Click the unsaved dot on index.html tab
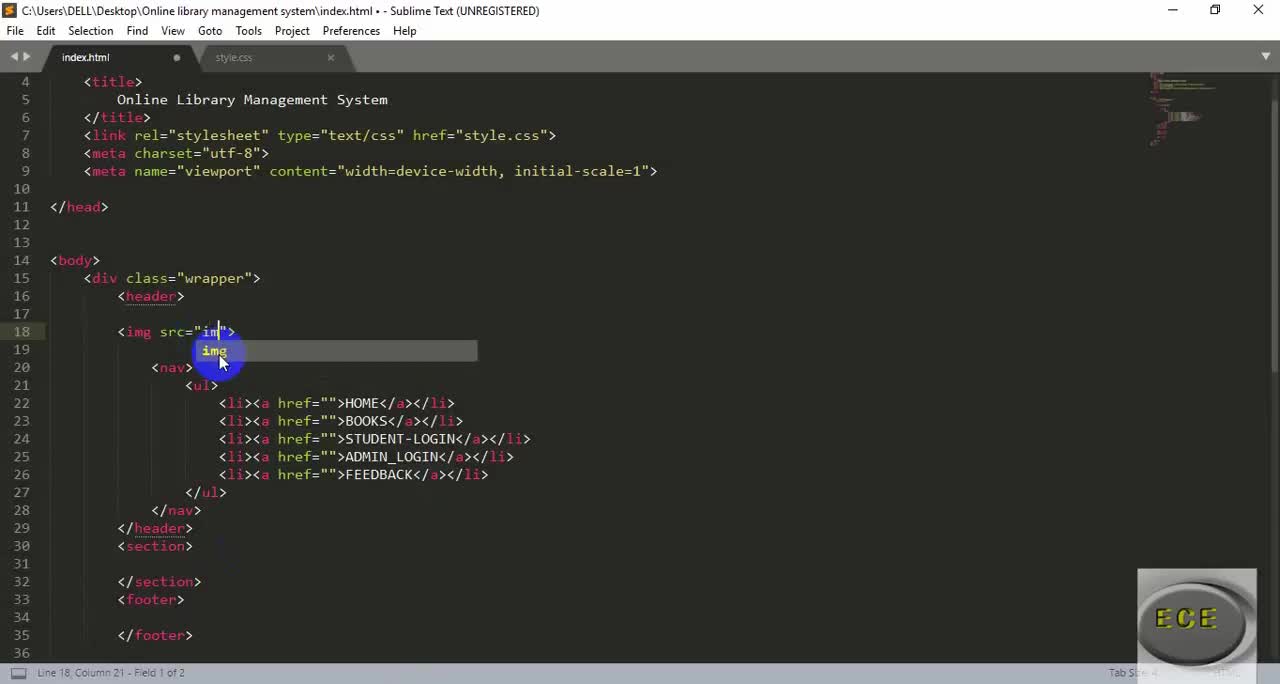Screen dimensions: 1280x684 coord(177,58)
